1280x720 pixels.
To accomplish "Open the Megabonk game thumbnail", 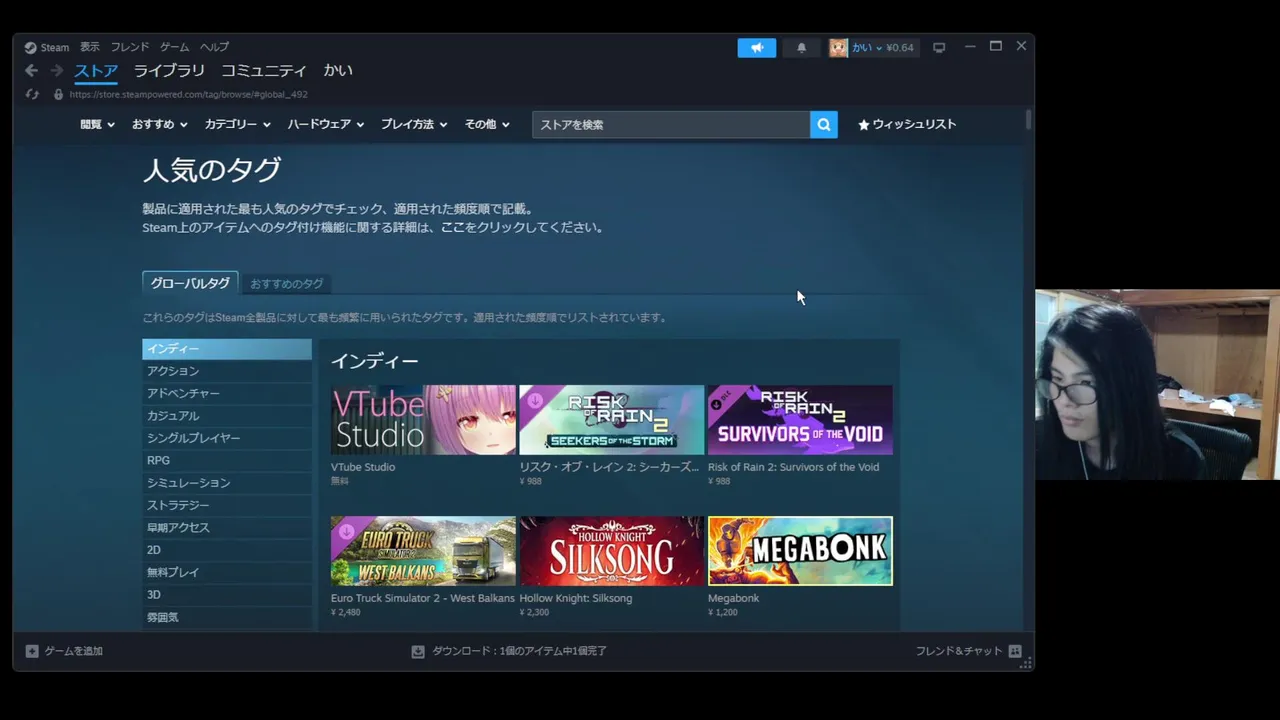I will coord(800,551).
